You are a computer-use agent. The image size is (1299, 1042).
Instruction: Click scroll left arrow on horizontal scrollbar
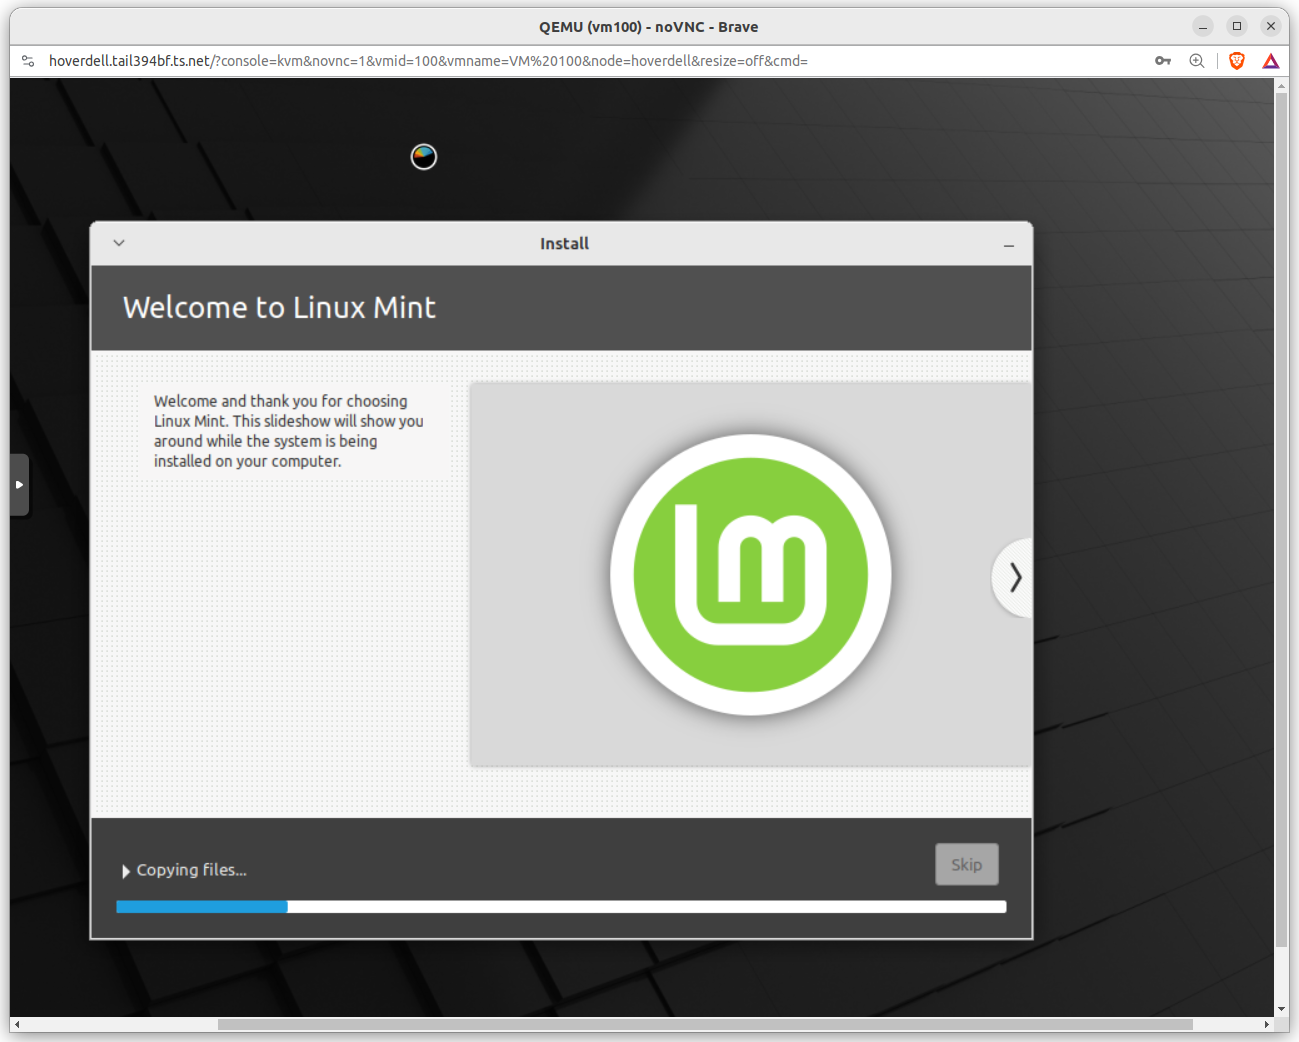17,1024
